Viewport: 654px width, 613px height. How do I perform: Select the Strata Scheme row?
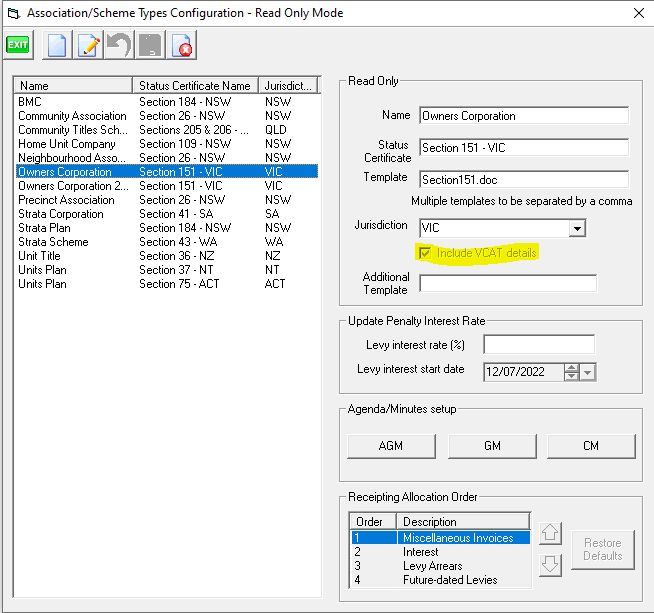pos(167,242)
